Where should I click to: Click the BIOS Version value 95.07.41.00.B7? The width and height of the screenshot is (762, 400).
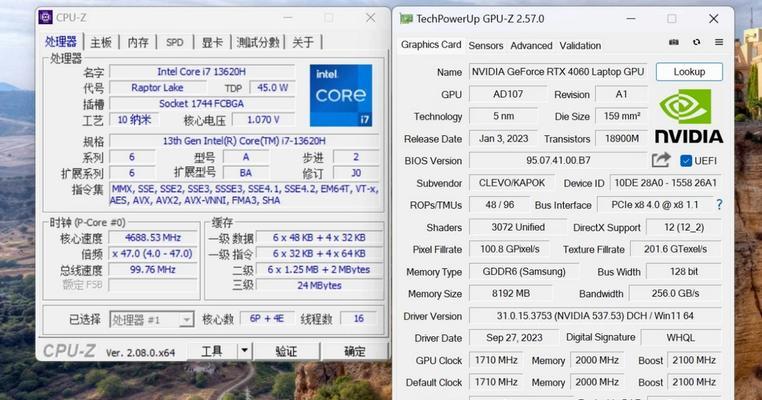click(x=558, y=160)
